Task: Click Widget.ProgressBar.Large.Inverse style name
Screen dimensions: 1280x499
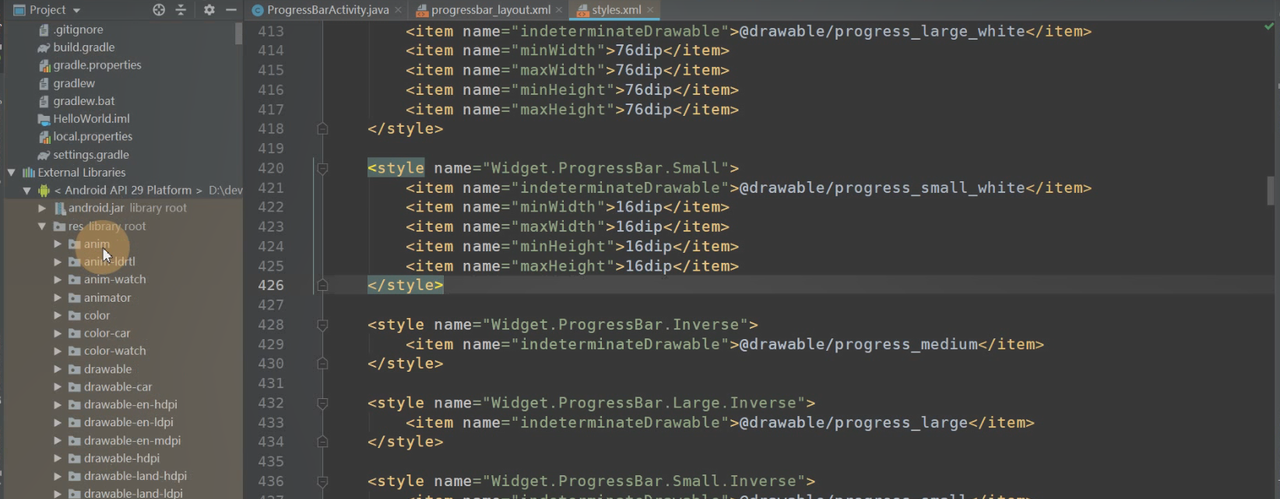Action: (644, 403)
